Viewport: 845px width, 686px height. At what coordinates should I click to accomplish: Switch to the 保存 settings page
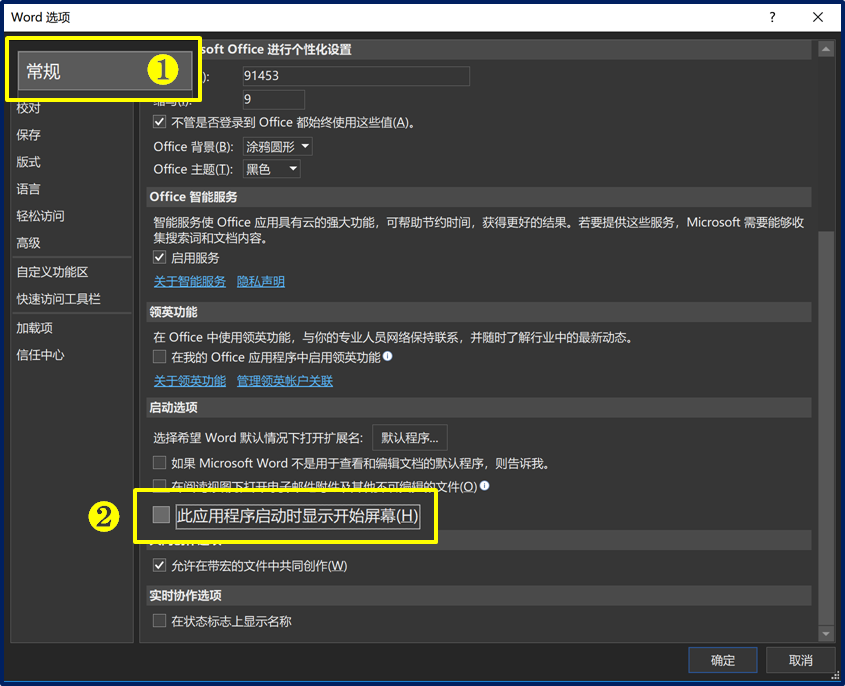[x=29, y=135]
